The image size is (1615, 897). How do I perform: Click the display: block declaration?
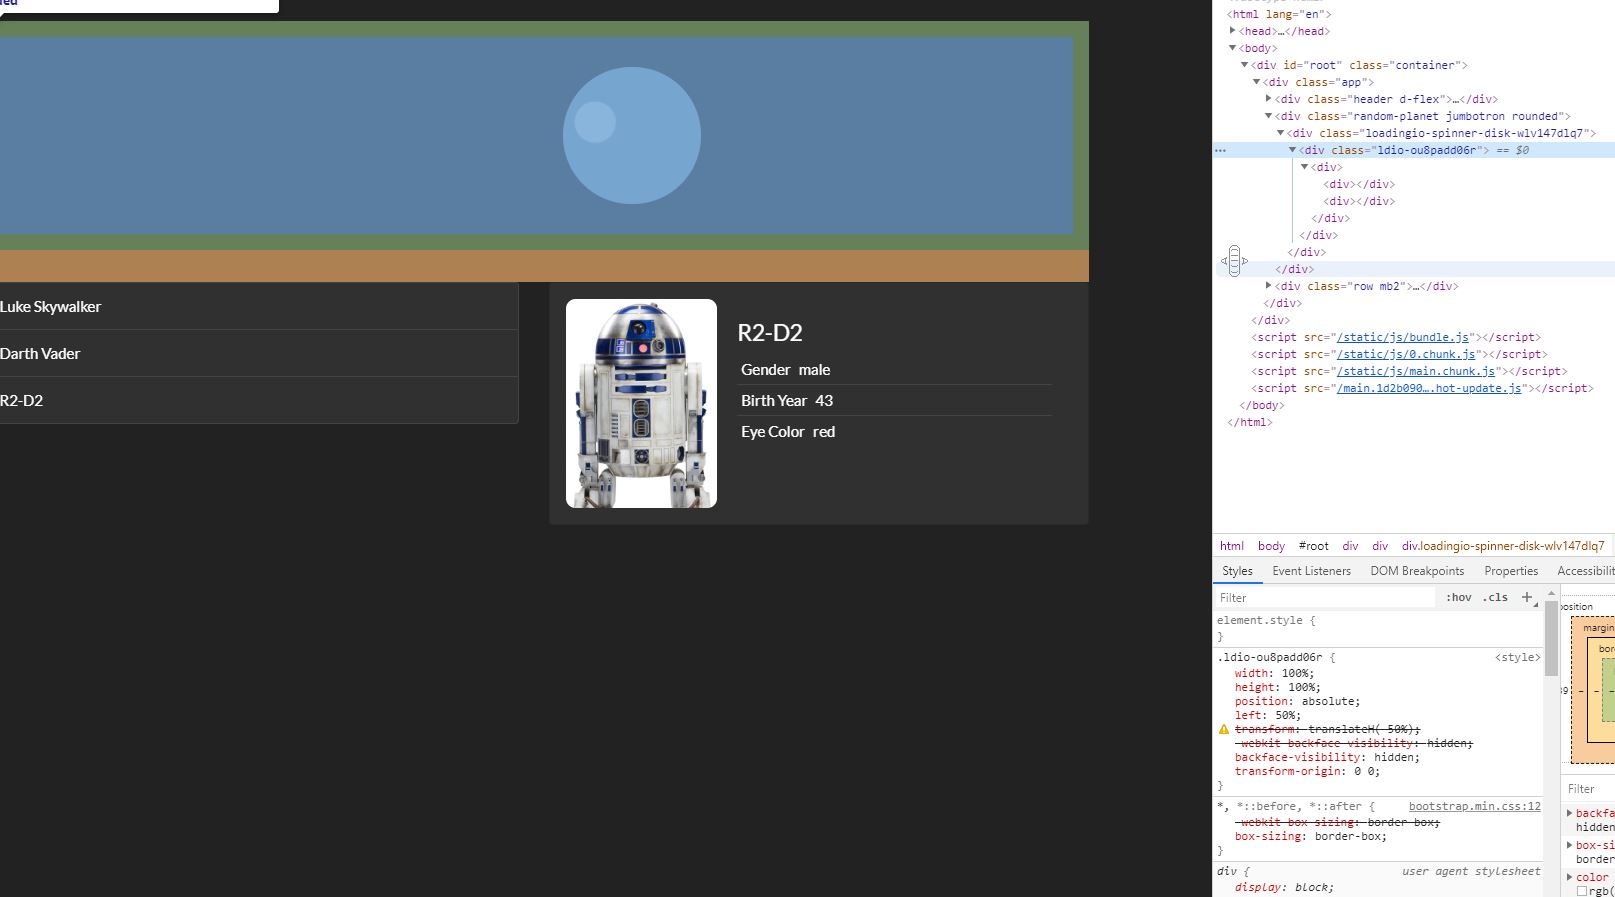click(1285, 887)
